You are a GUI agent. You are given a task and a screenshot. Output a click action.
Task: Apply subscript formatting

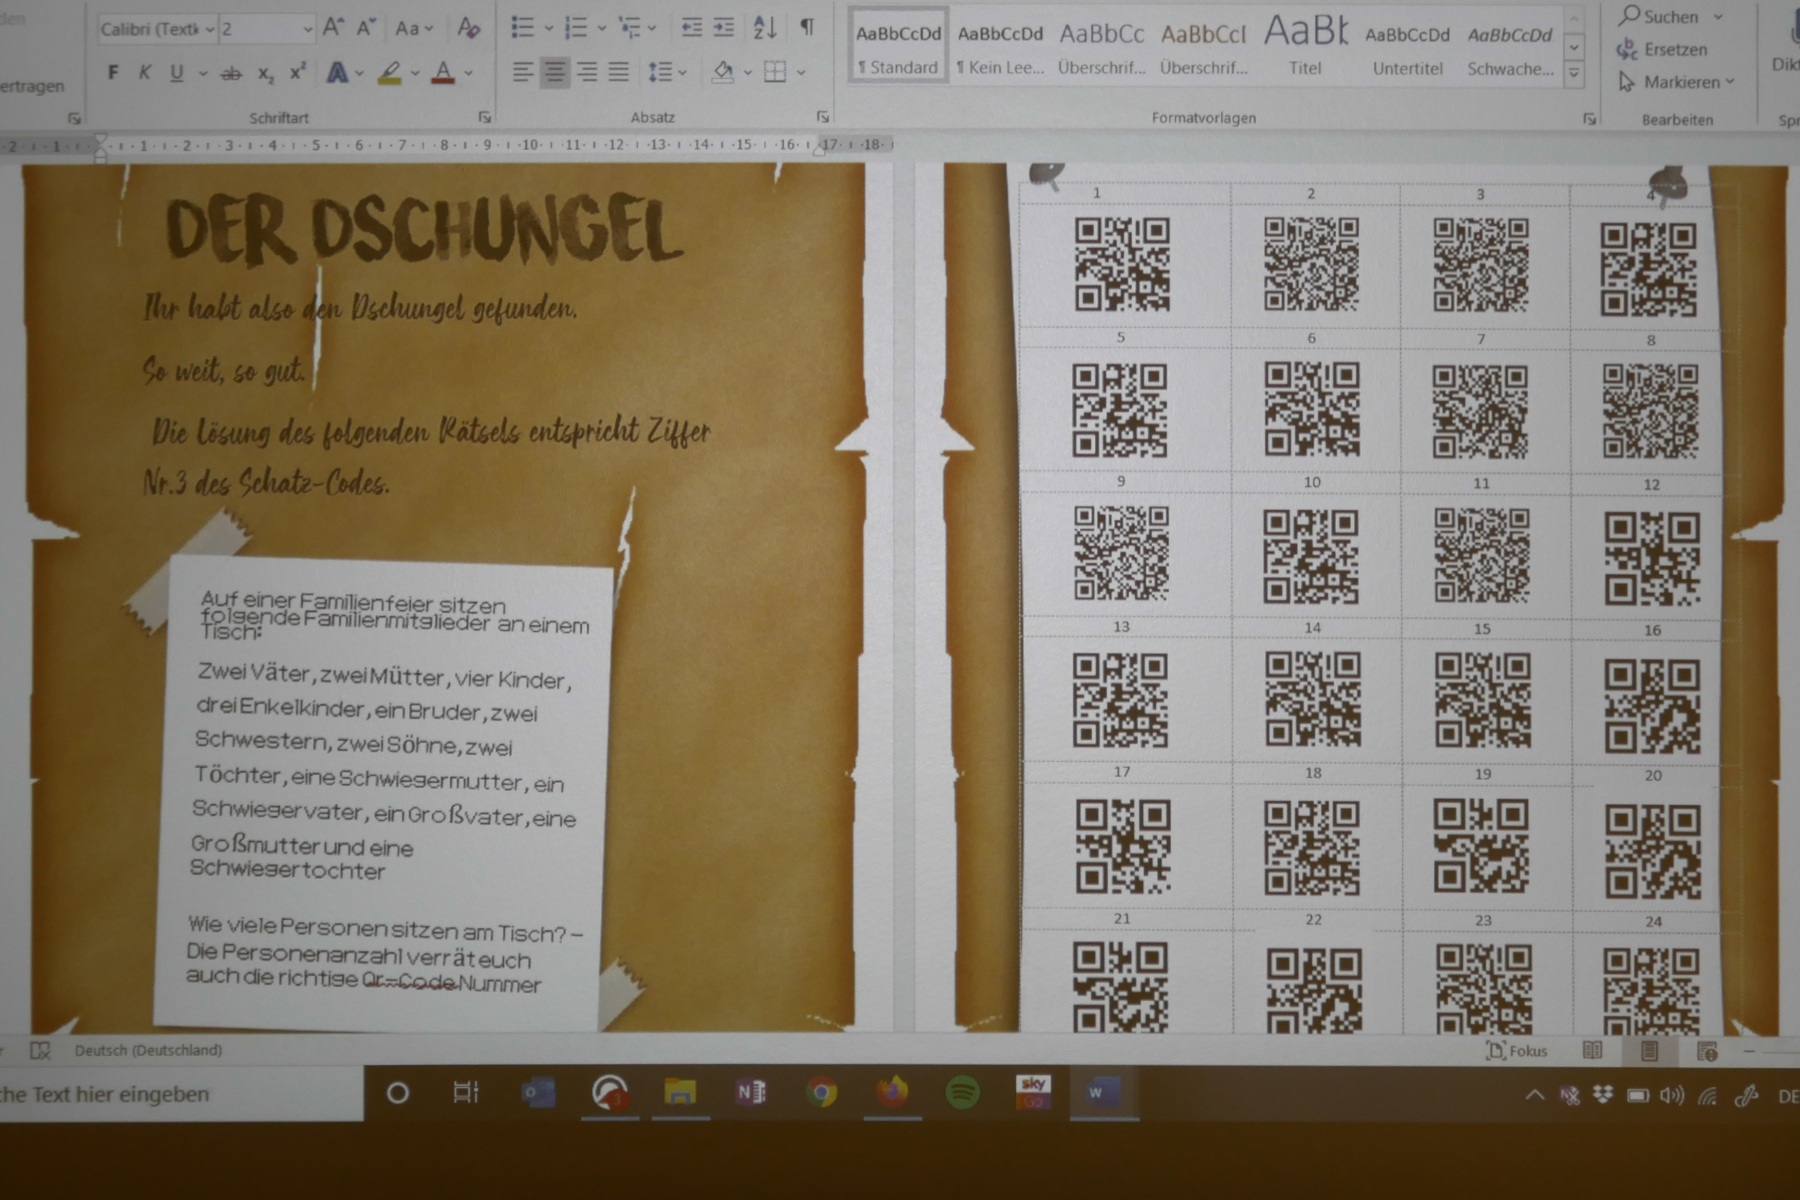coord(265,73)
